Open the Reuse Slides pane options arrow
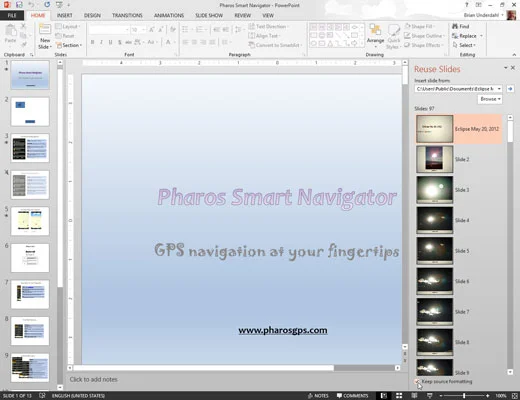Image resolution: width=520 pixels, height=400 pixels. click(505, 68)
